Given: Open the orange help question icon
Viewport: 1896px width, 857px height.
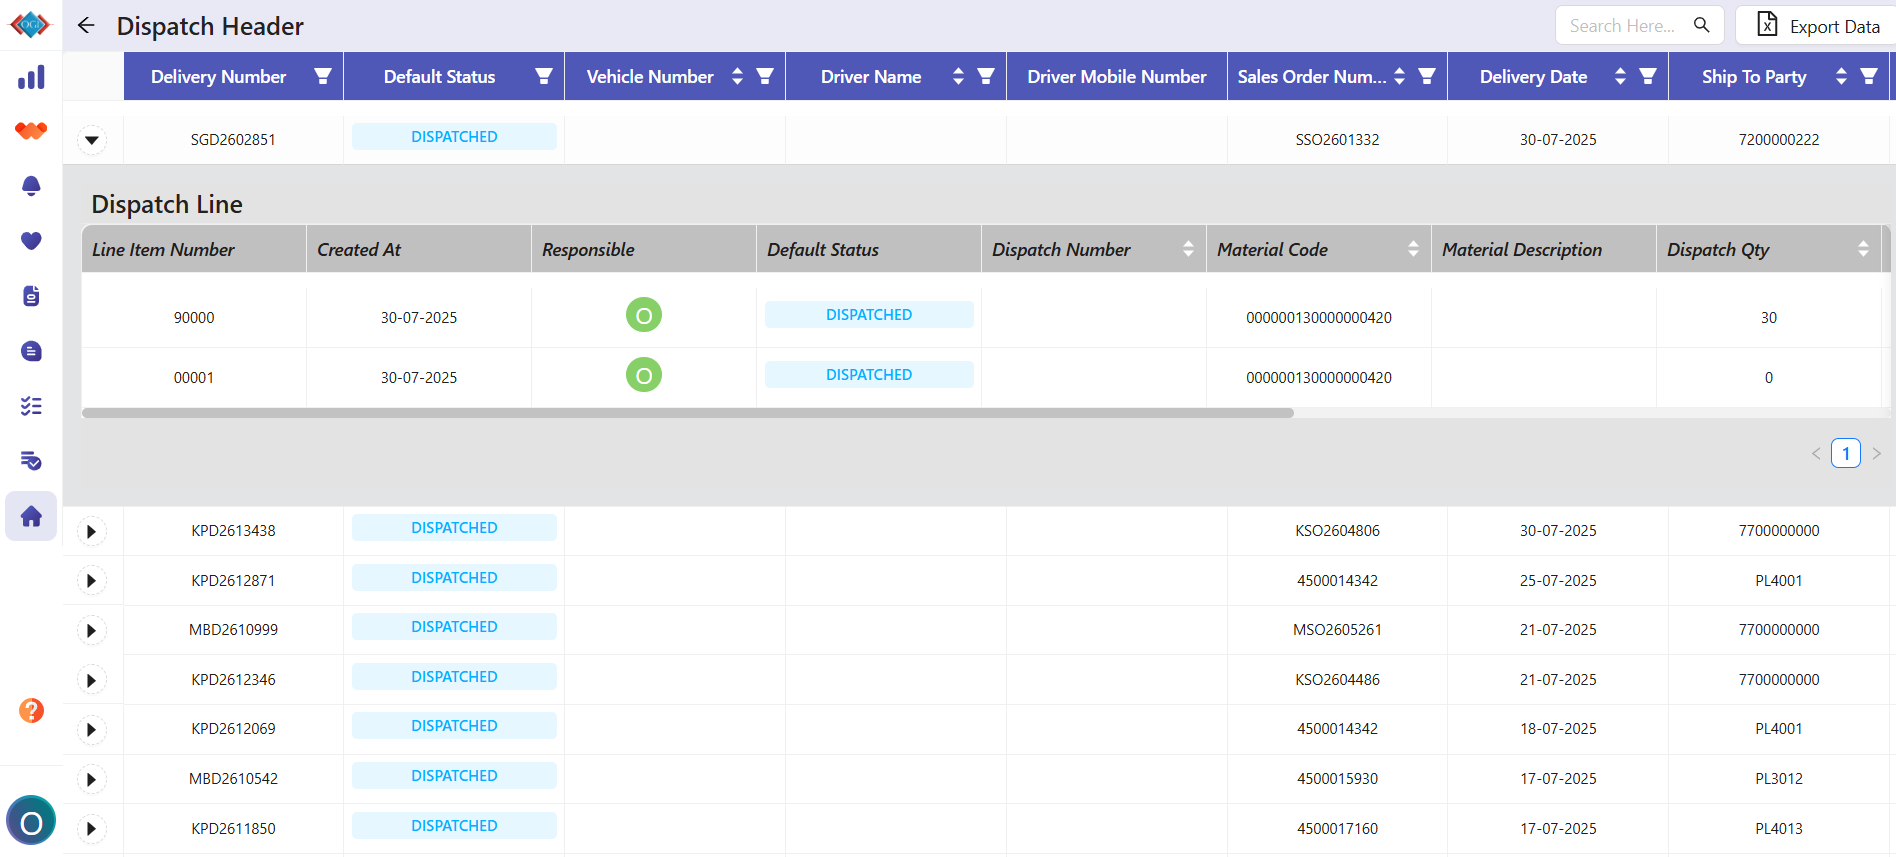Looking at the screenshot, I should (x=31, y=711).
